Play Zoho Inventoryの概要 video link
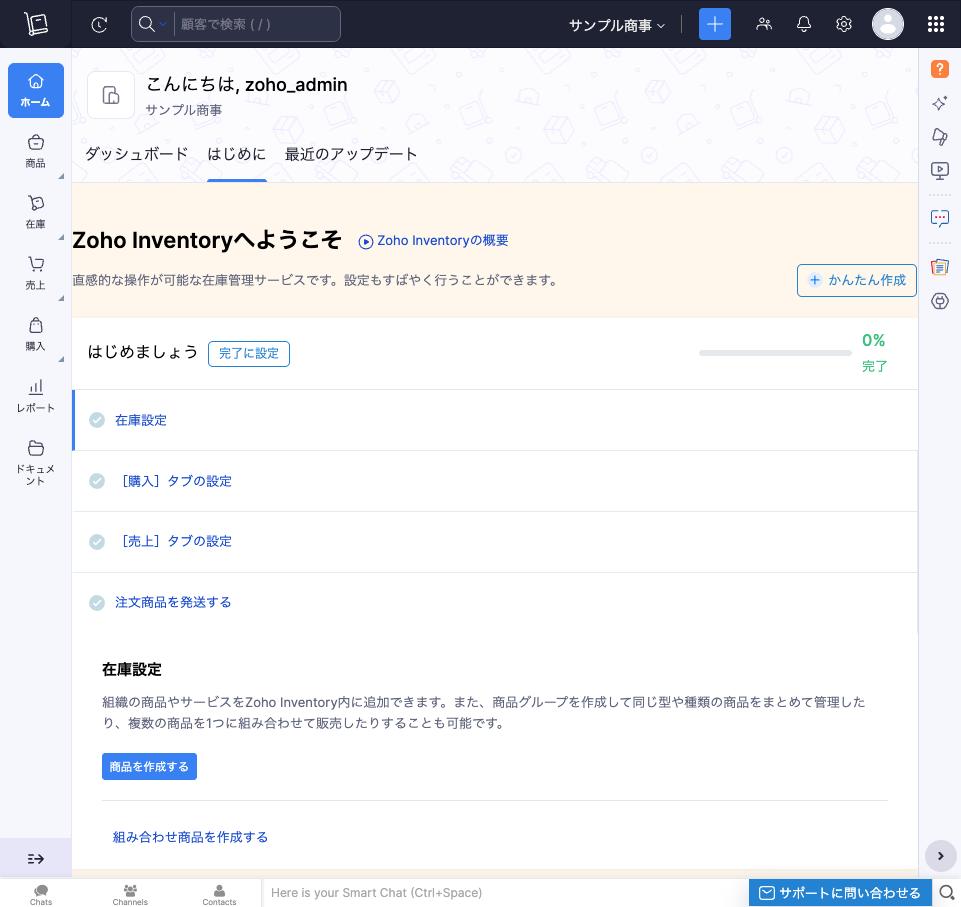Image resolution: width=961 pixels, height=907 pixels. click(x=433, y=241)
